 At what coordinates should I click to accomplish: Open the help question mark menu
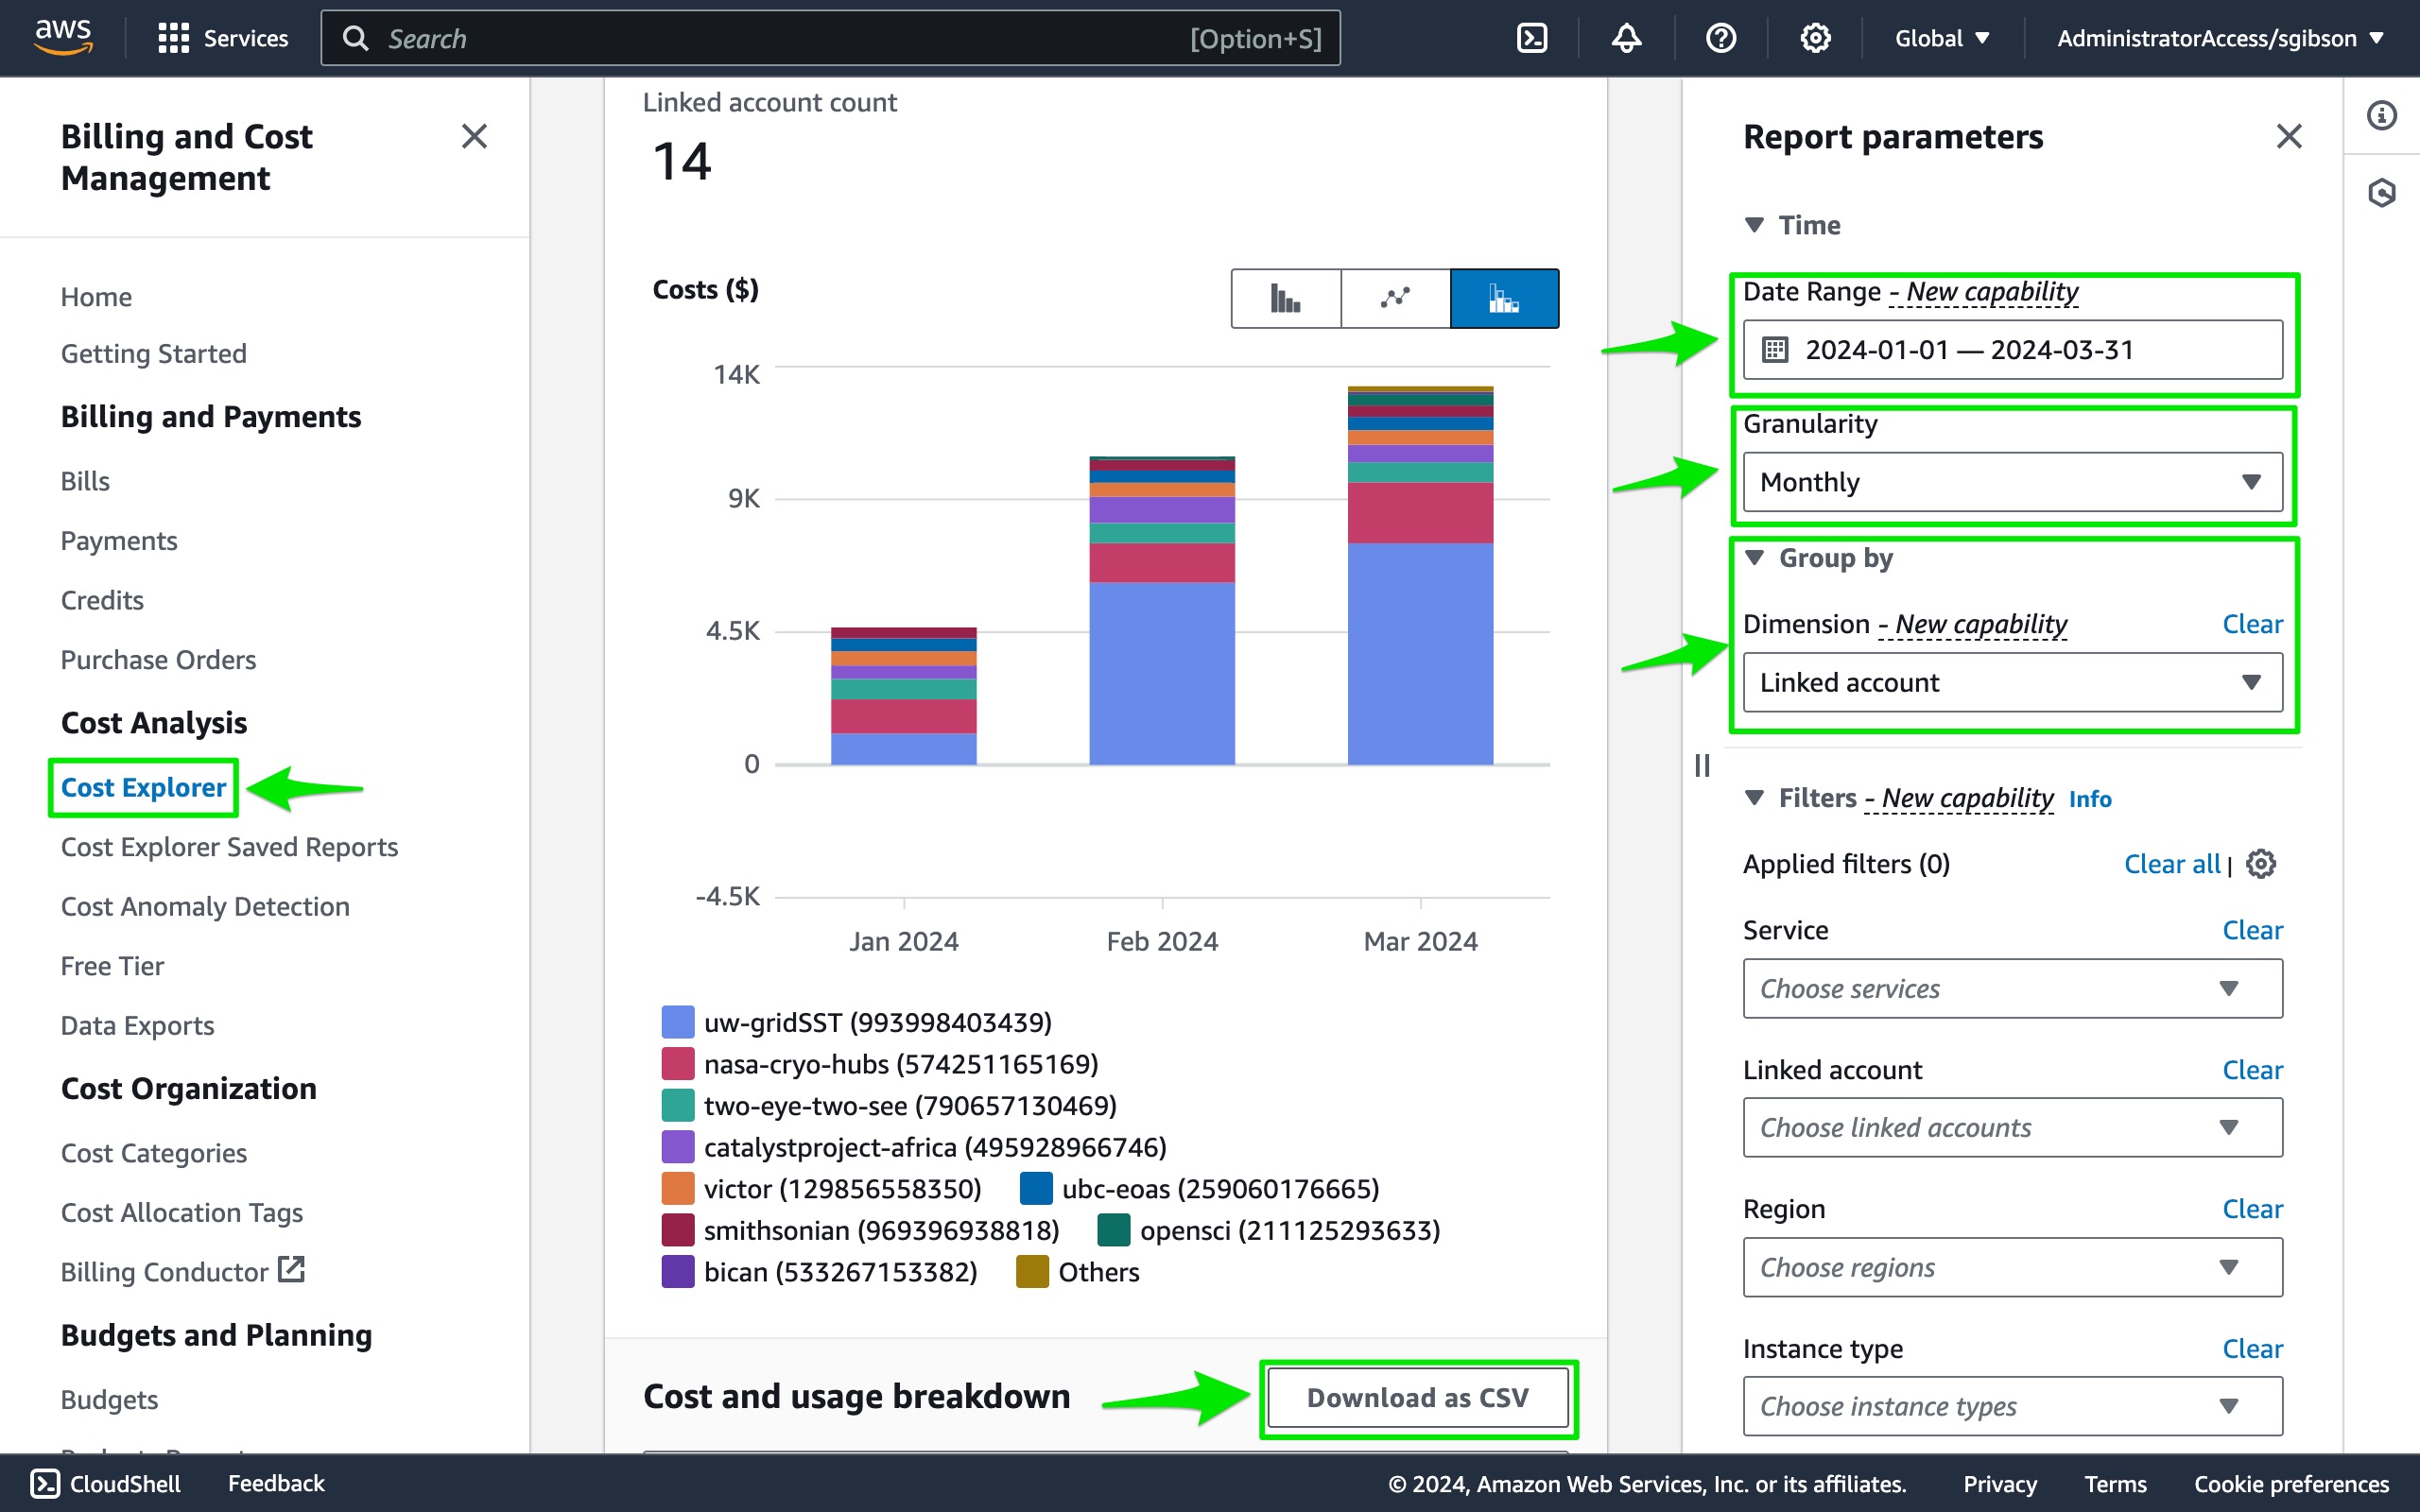click(x=1721, y=38)
